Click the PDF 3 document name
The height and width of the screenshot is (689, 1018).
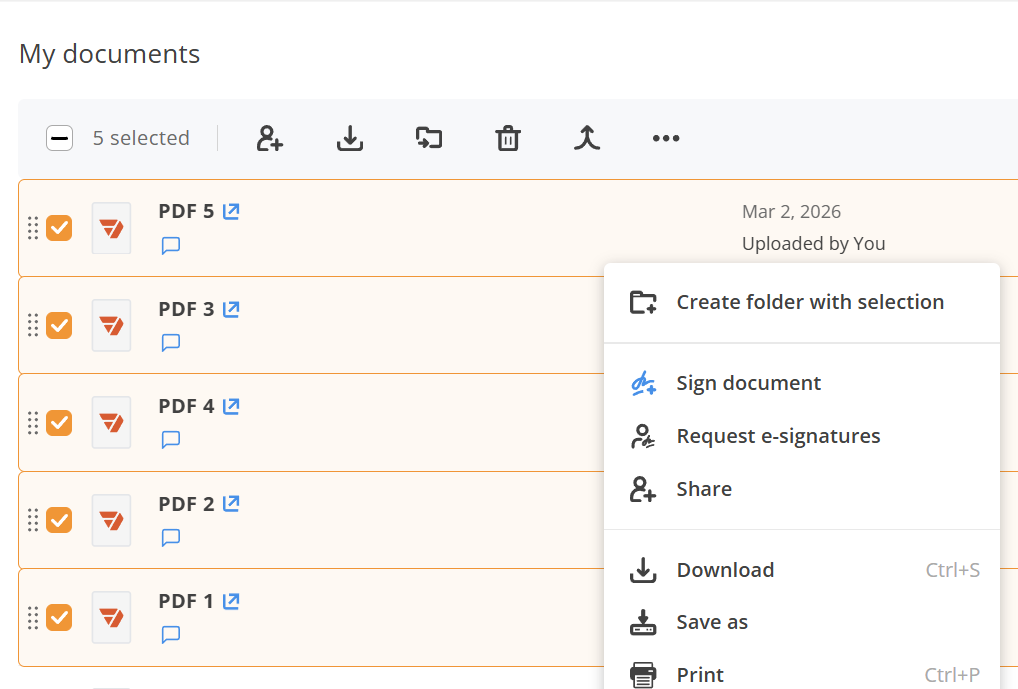coord(186,309)
